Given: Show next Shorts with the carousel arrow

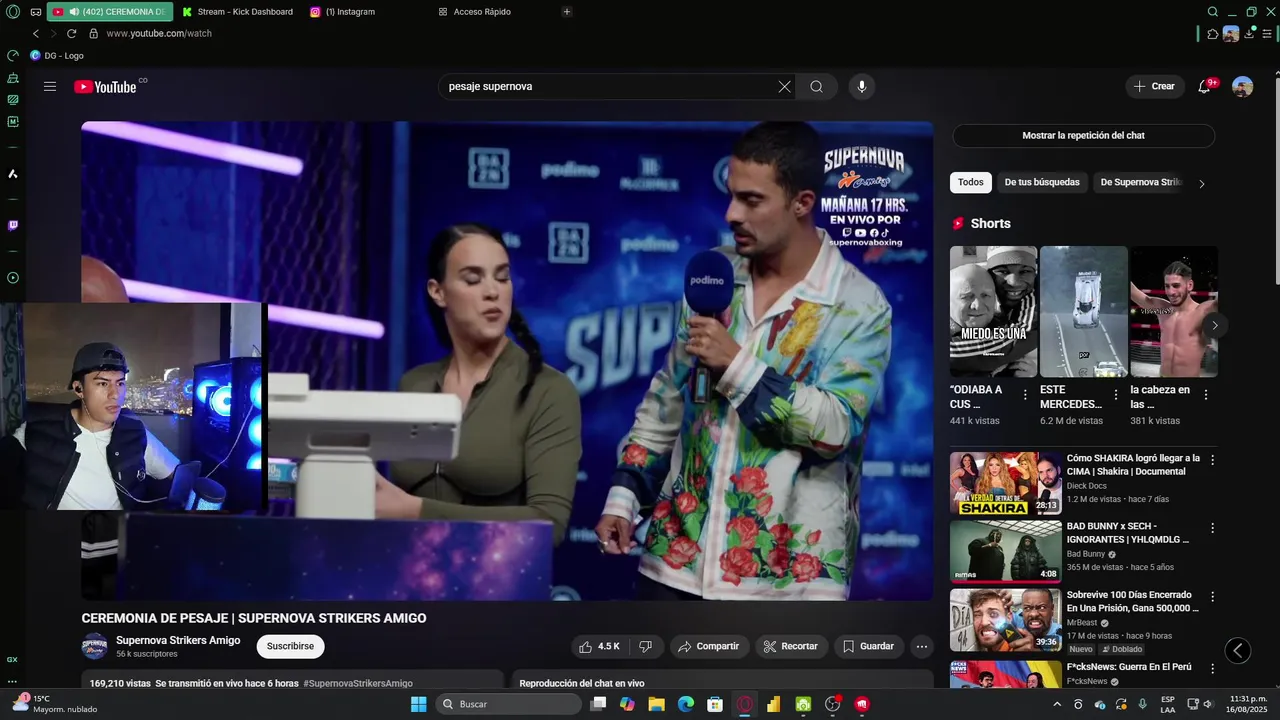Looking at the screenshot, I should point(1215,325).
